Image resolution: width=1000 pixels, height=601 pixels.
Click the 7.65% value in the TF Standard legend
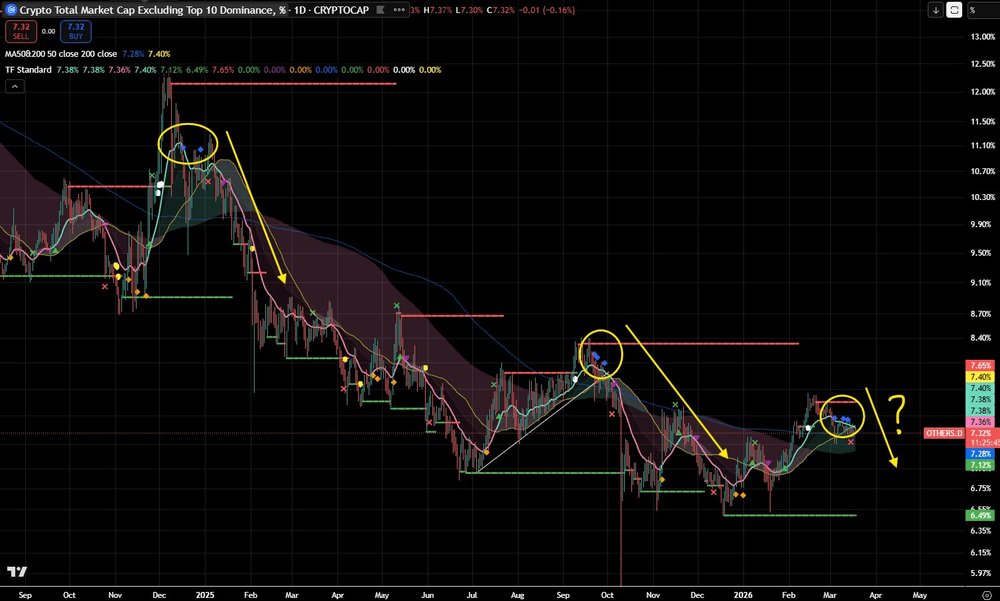click(223, 70)
